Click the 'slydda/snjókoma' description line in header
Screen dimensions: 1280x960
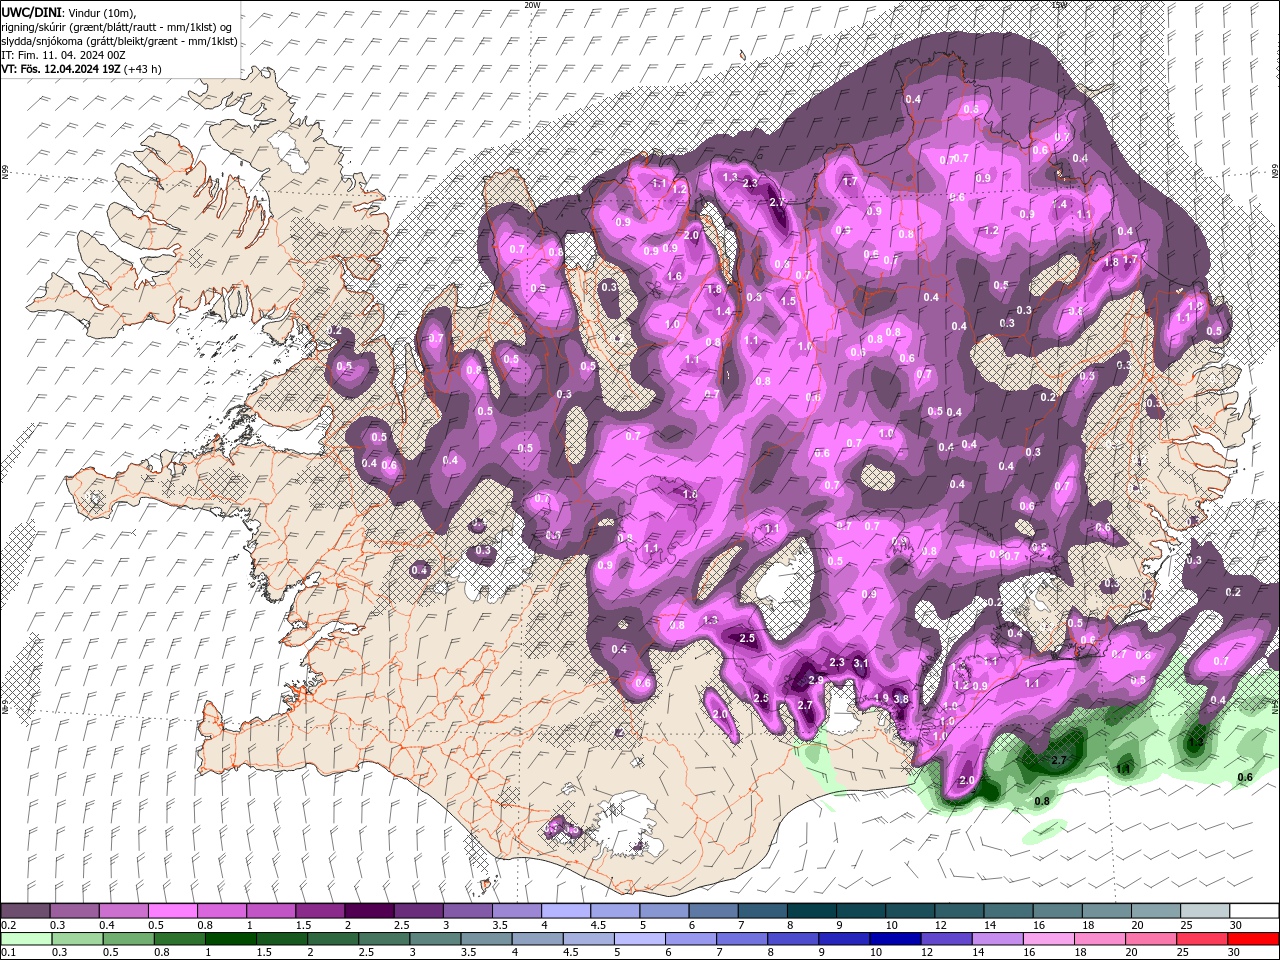click(x=119, y=41)
